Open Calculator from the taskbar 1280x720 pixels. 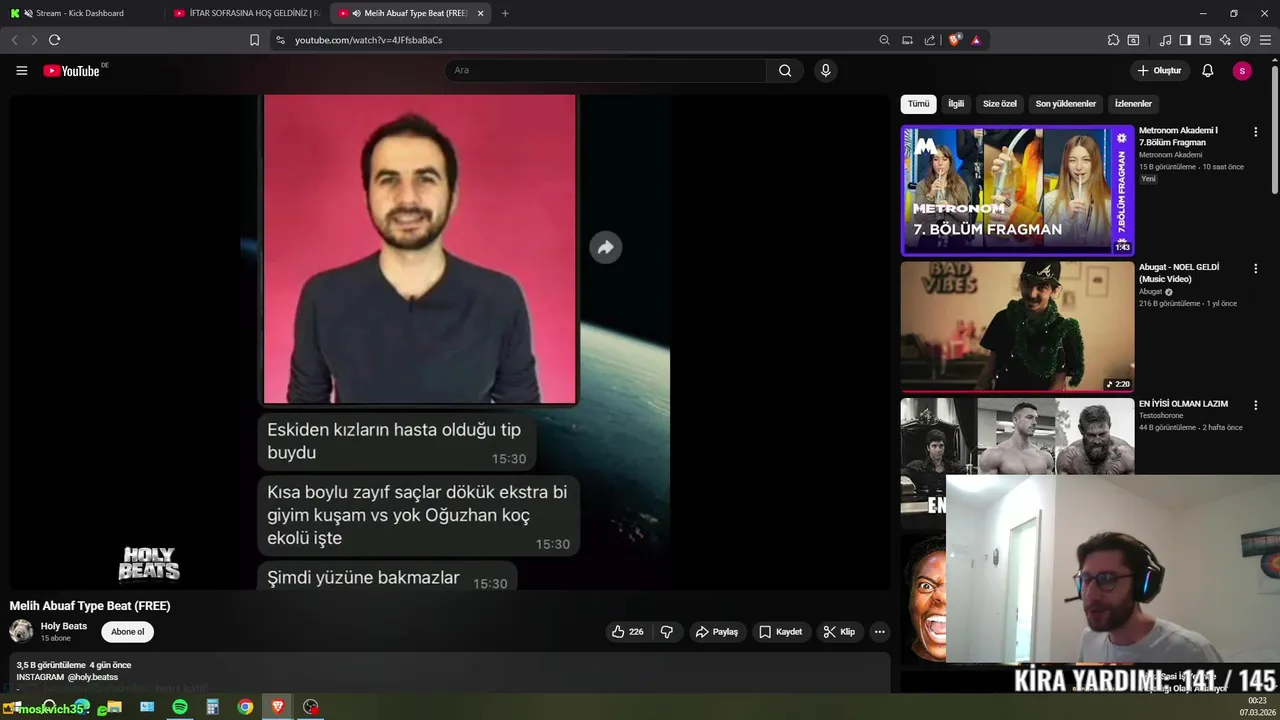[x=212, y=707]
